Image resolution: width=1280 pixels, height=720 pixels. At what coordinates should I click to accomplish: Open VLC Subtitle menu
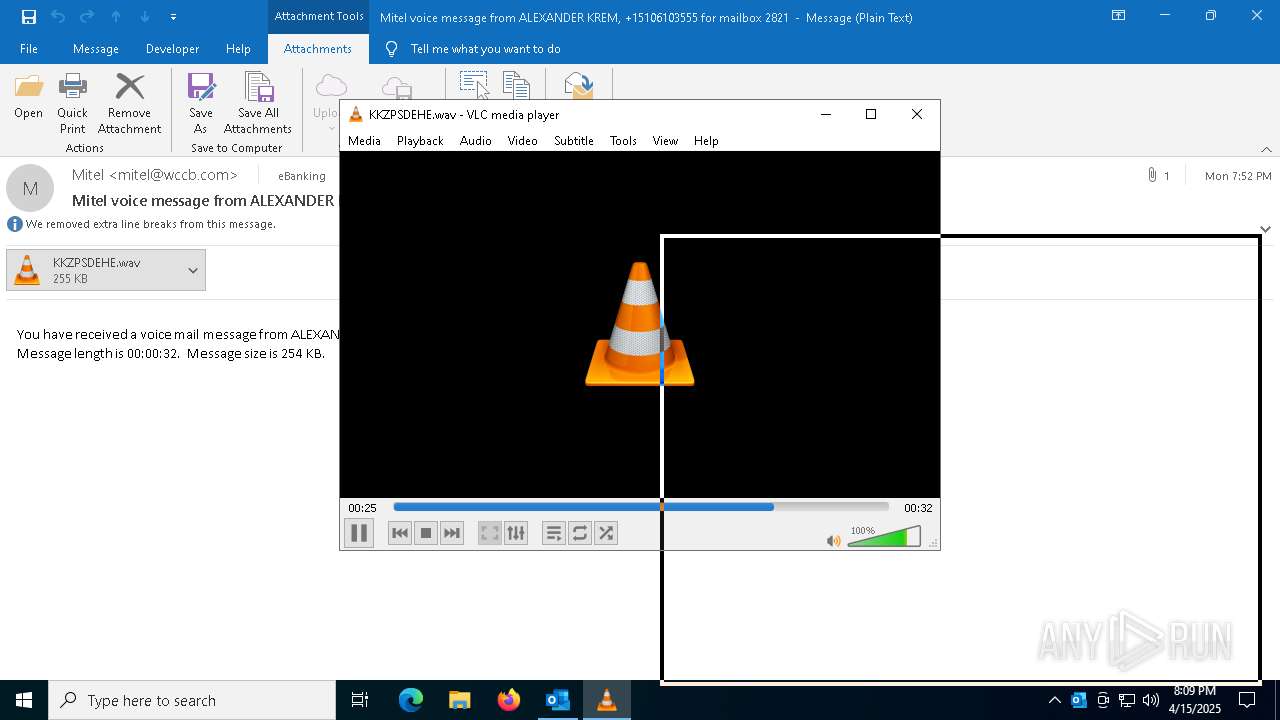[x=574, y=141]
